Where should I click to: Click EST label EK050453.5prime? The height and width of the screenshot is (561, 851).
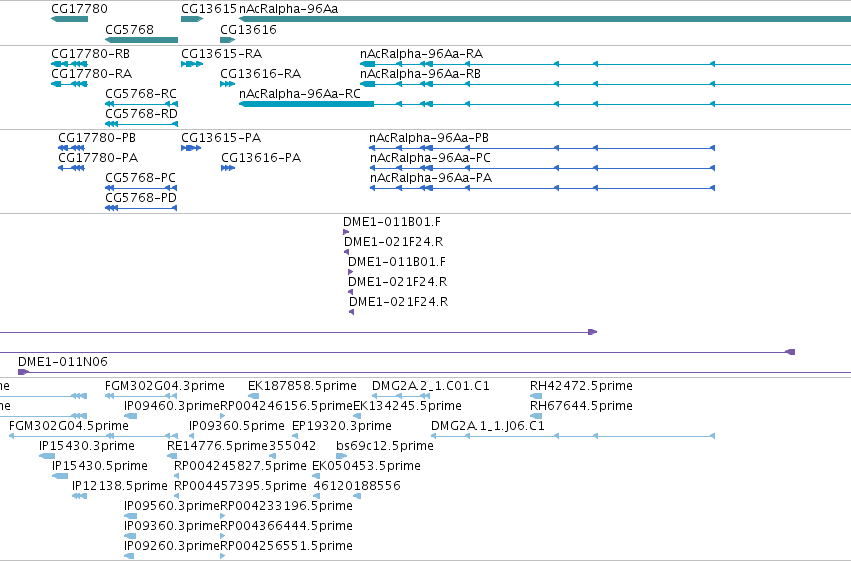366,466
